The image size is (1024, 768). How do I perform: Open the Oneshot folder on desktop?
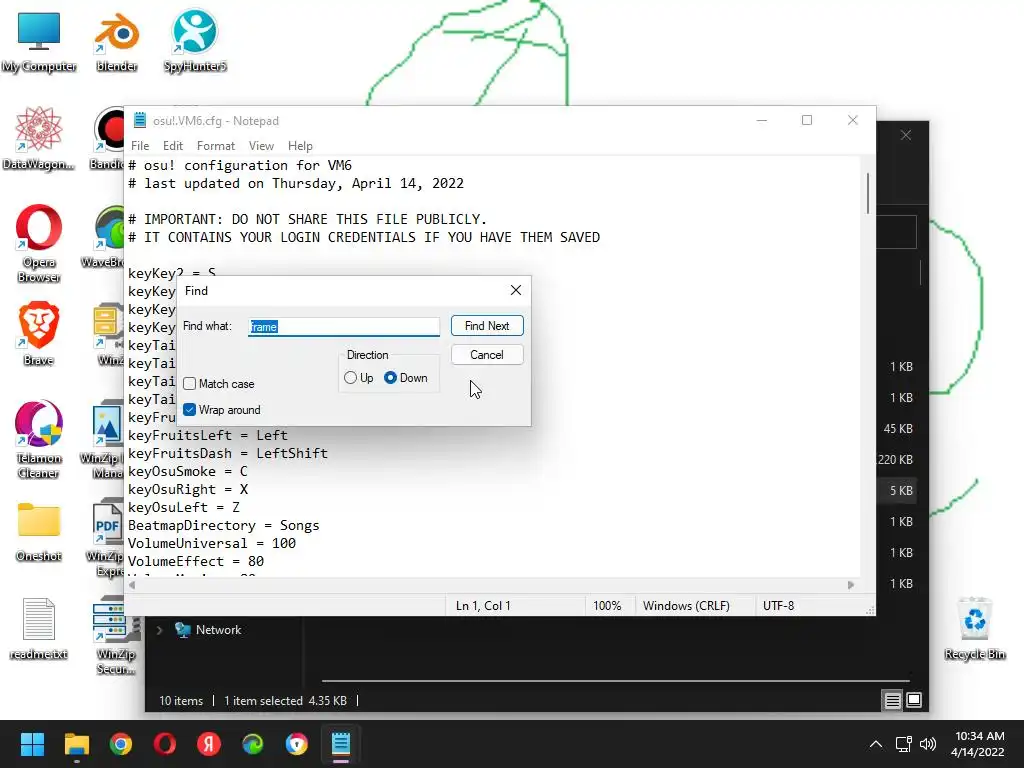(x=39, y=532)
